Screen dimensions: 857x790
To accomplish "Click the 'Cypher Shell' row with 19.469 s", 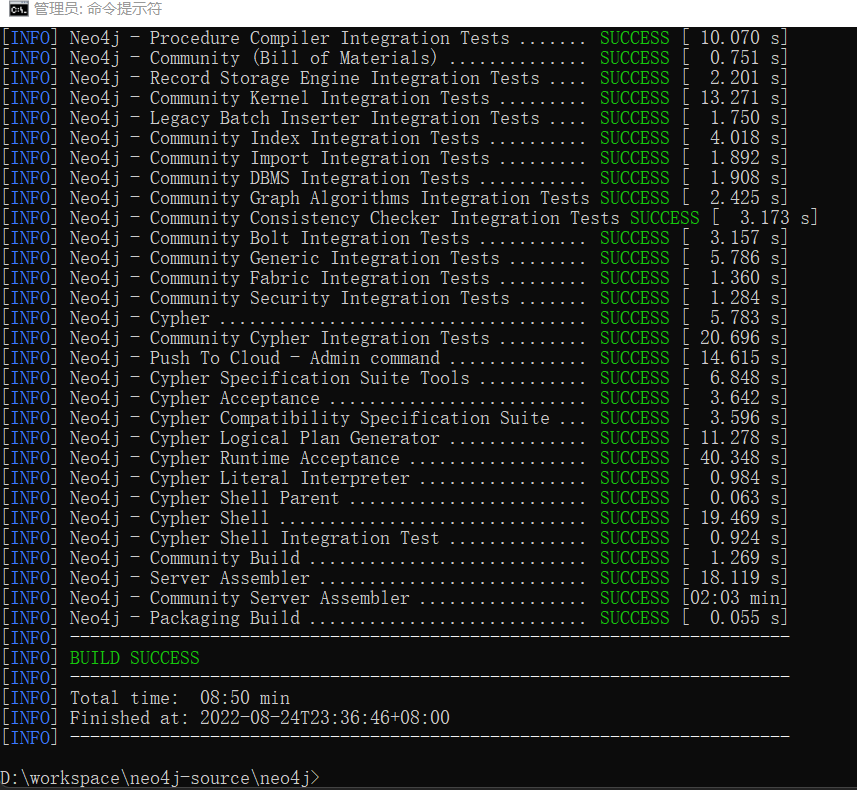I will point(395,518).
